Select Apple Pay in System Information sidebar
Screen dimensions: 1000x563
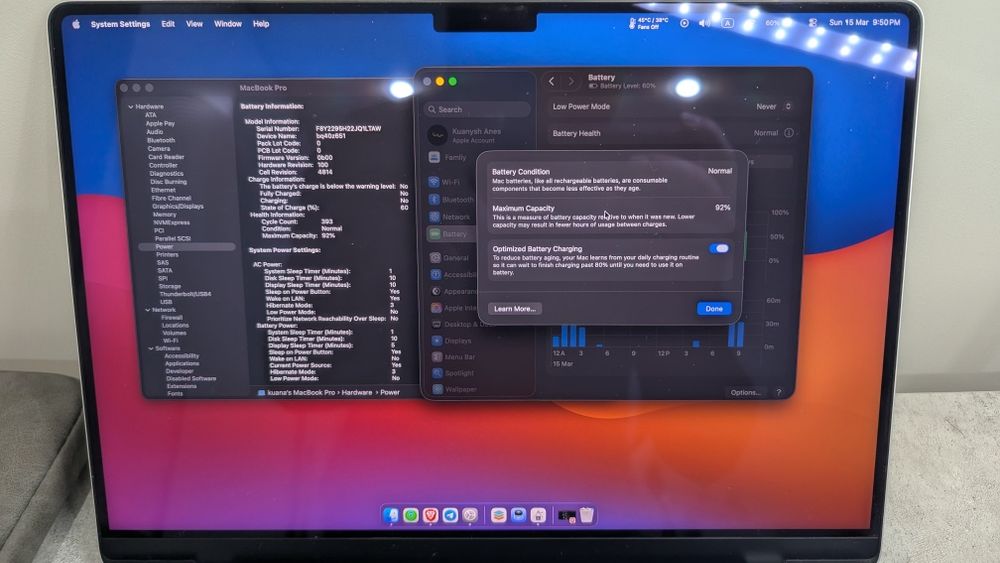coord(160,124)
